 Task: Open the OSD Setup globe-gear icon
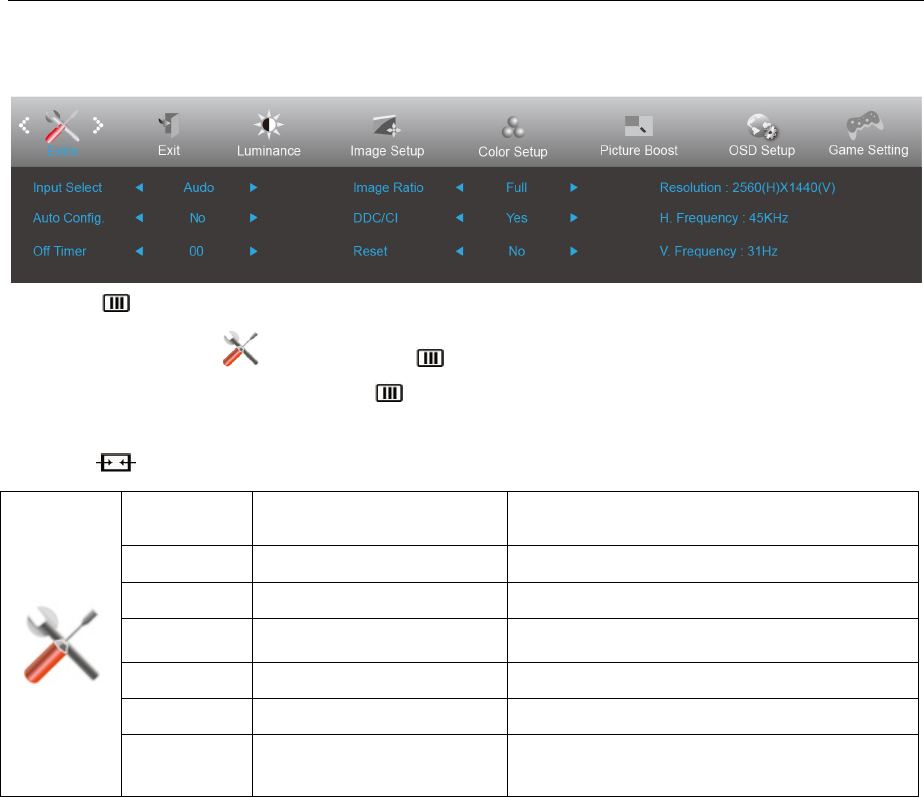(x=762, y=126)
